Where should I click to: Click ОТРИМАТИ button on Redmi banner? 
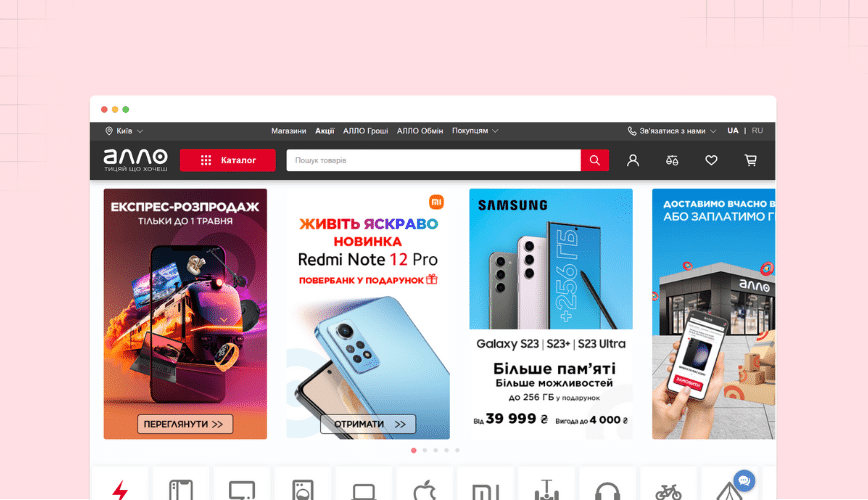click(368, 424)
